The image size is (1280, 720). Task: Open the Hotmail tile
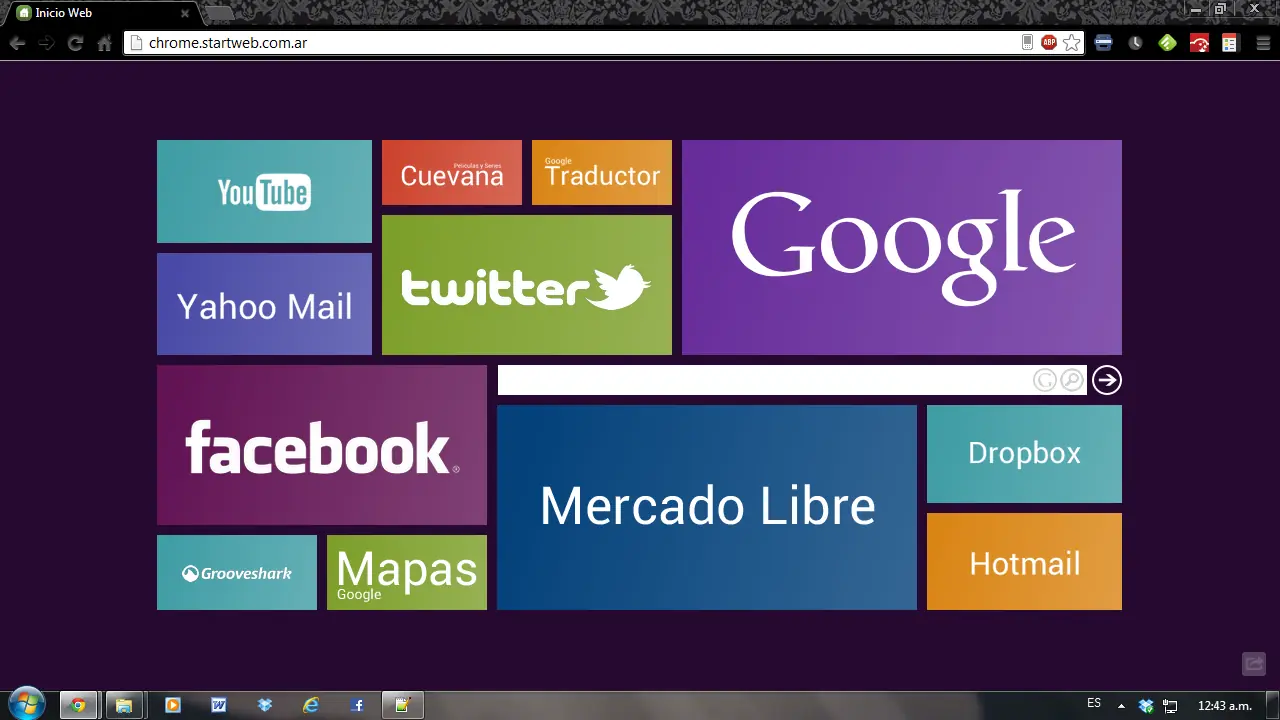tap(1024, 561)
